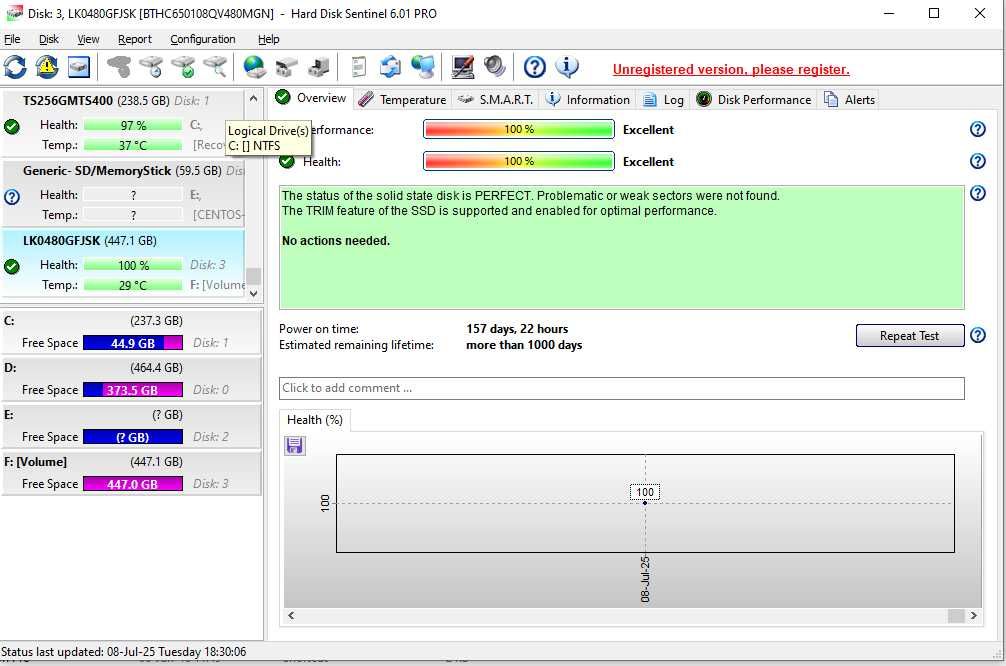
Task: Click the C: free space 44.9 GB bar
Action: [x=133, y=343]
